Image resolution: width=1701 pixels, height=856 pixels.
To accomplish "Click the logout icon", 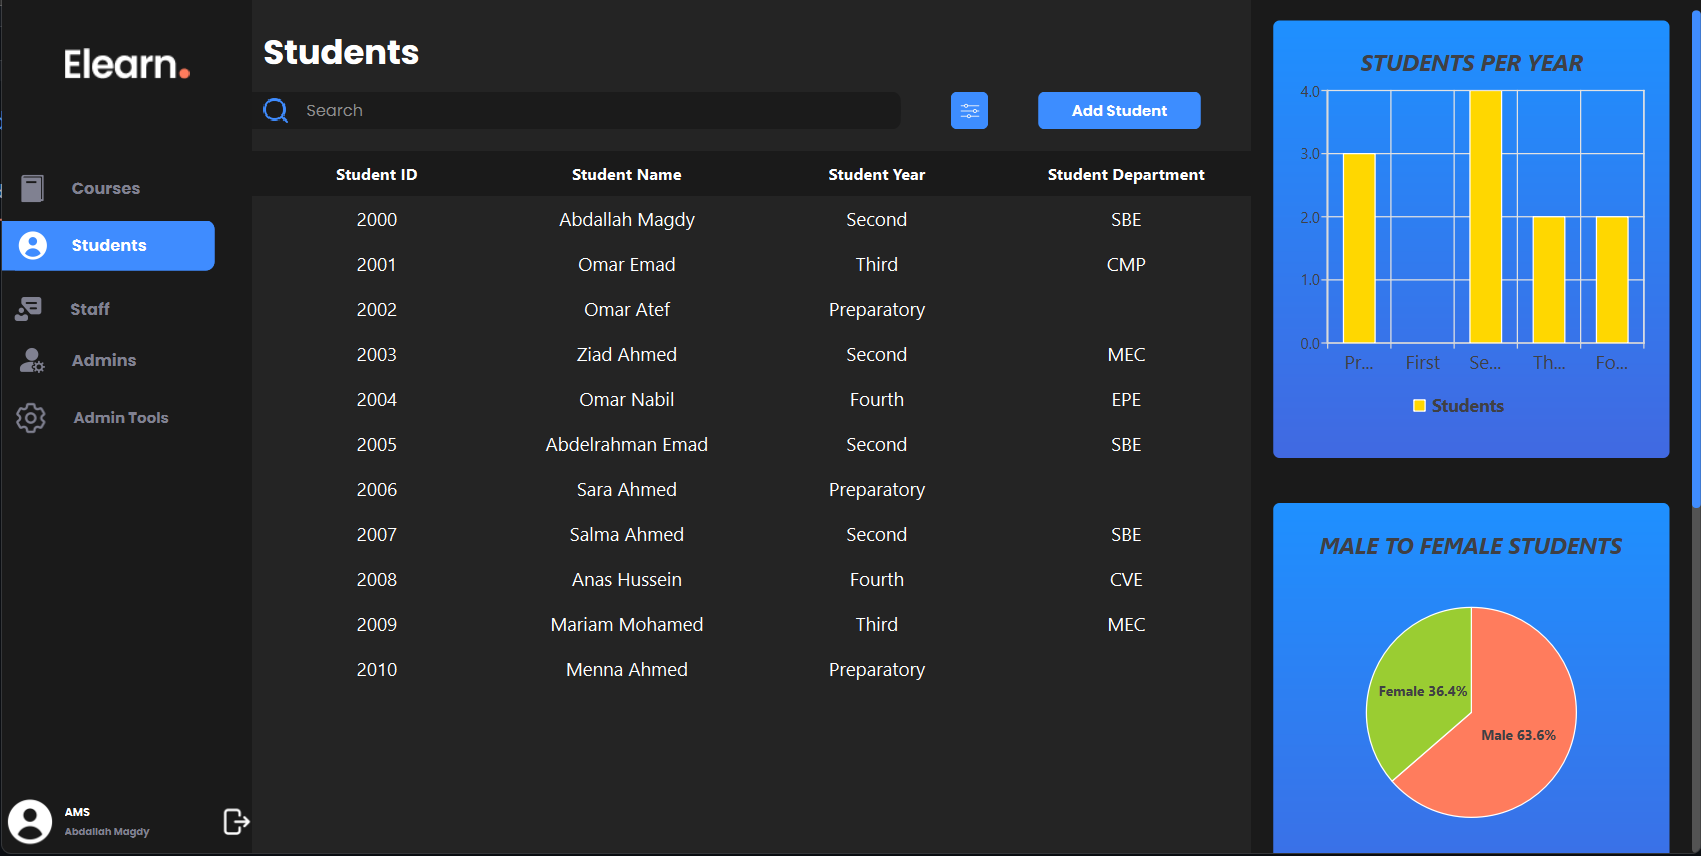I will (236, 822).
